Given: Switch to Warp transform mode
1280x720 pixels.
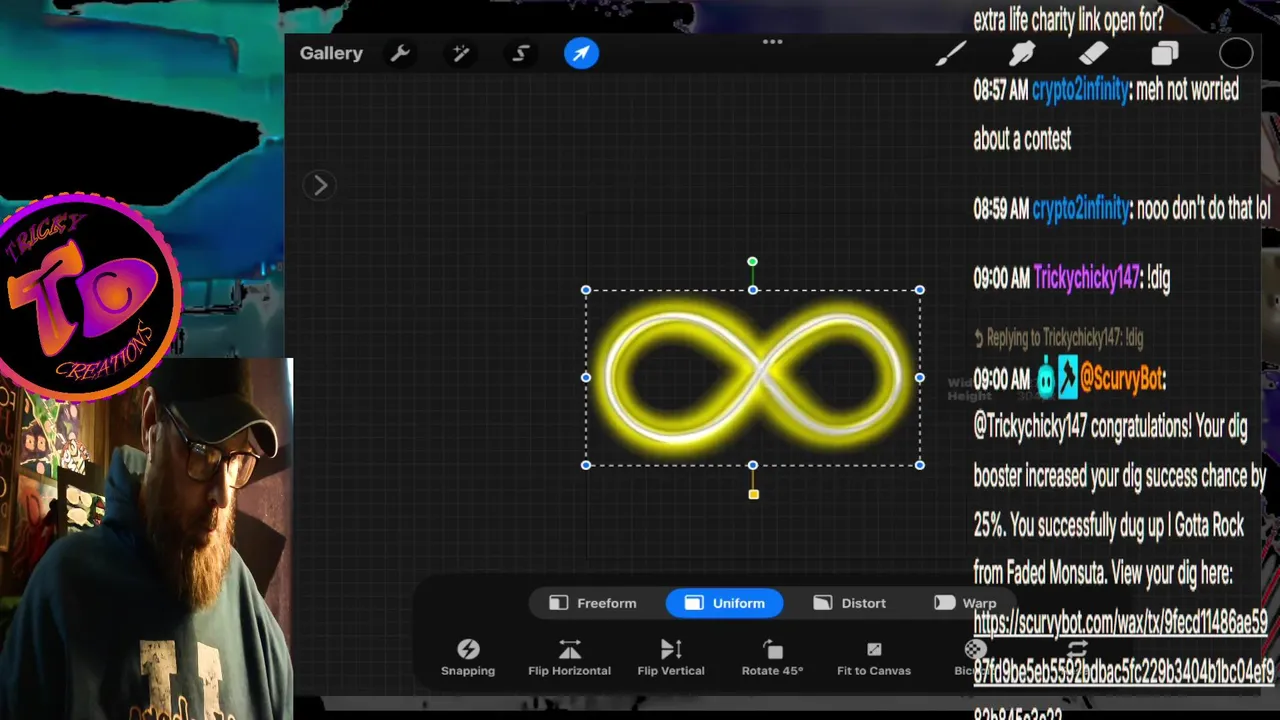Looking at the screenshot, I should click(x=964, y=603).
